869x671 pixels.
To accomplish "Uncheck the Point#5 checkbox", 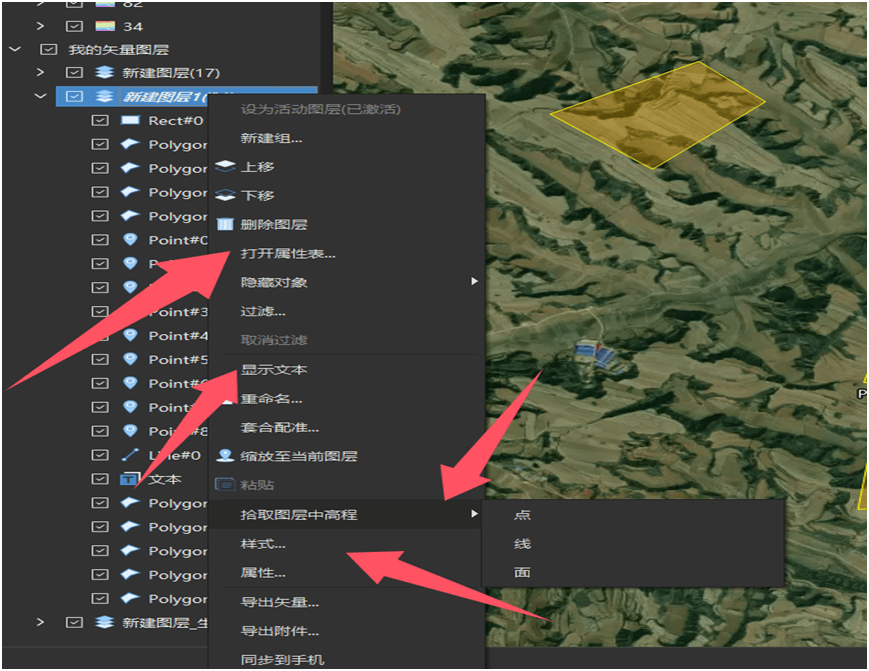I will tap(100, 359).
